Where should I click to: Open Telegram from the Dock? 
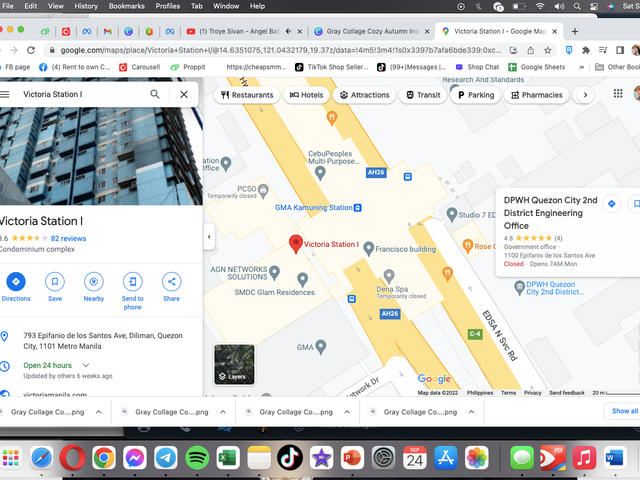[x=166, y=458]
